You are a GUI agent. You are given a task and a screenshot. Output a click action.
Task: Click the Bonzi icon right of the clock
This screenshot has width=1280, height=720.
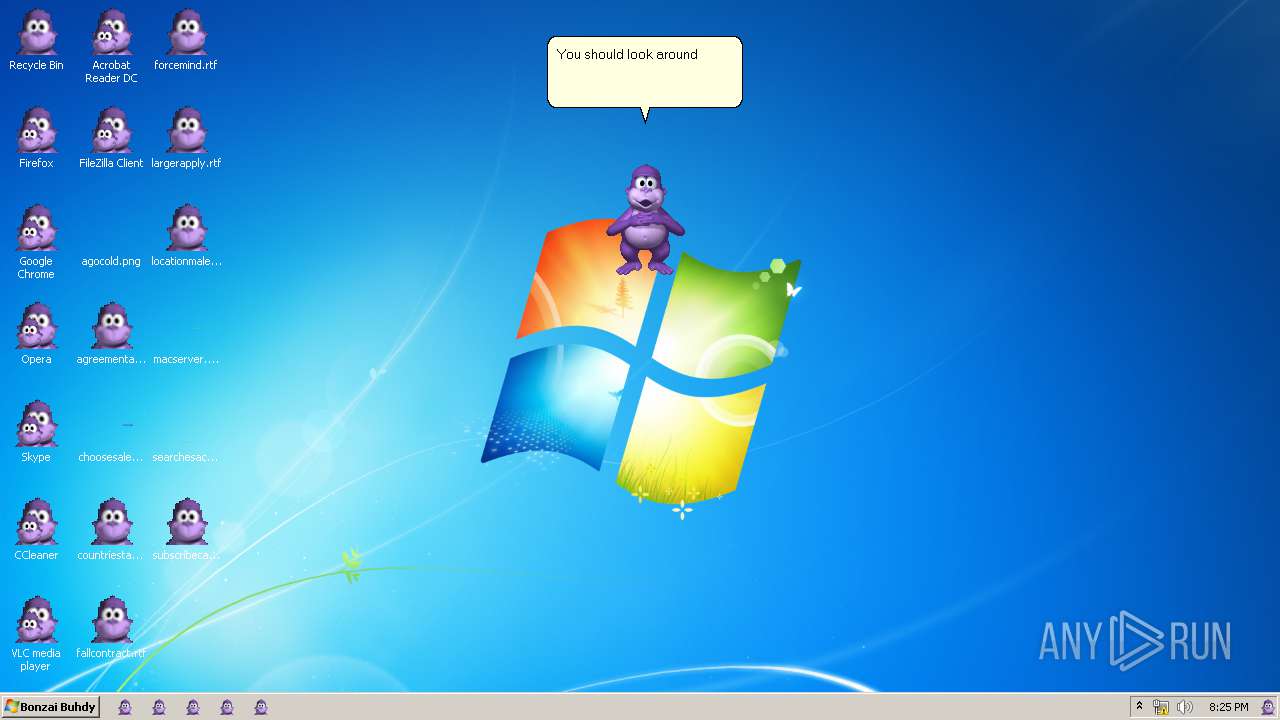point(1267,707)
